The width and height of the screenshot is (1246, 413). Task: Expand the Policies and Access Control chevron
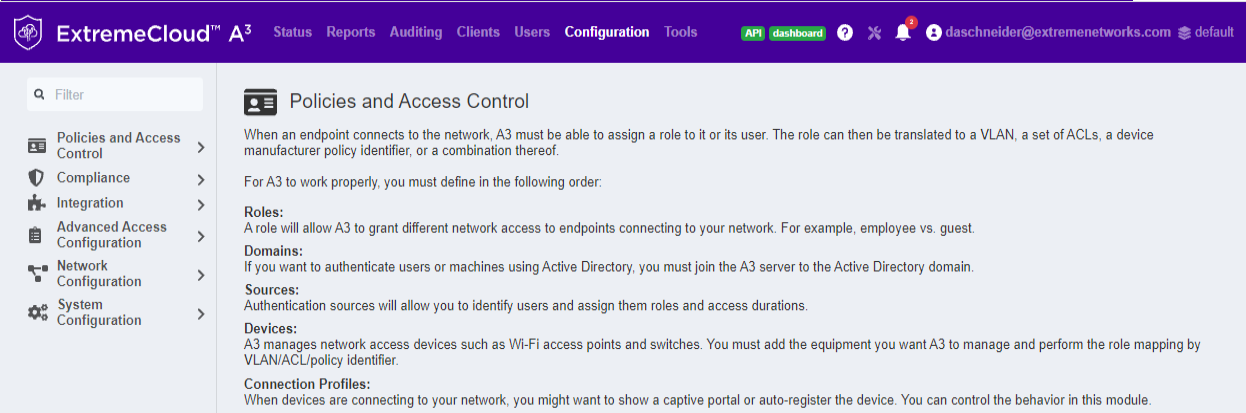pos(201,147)
